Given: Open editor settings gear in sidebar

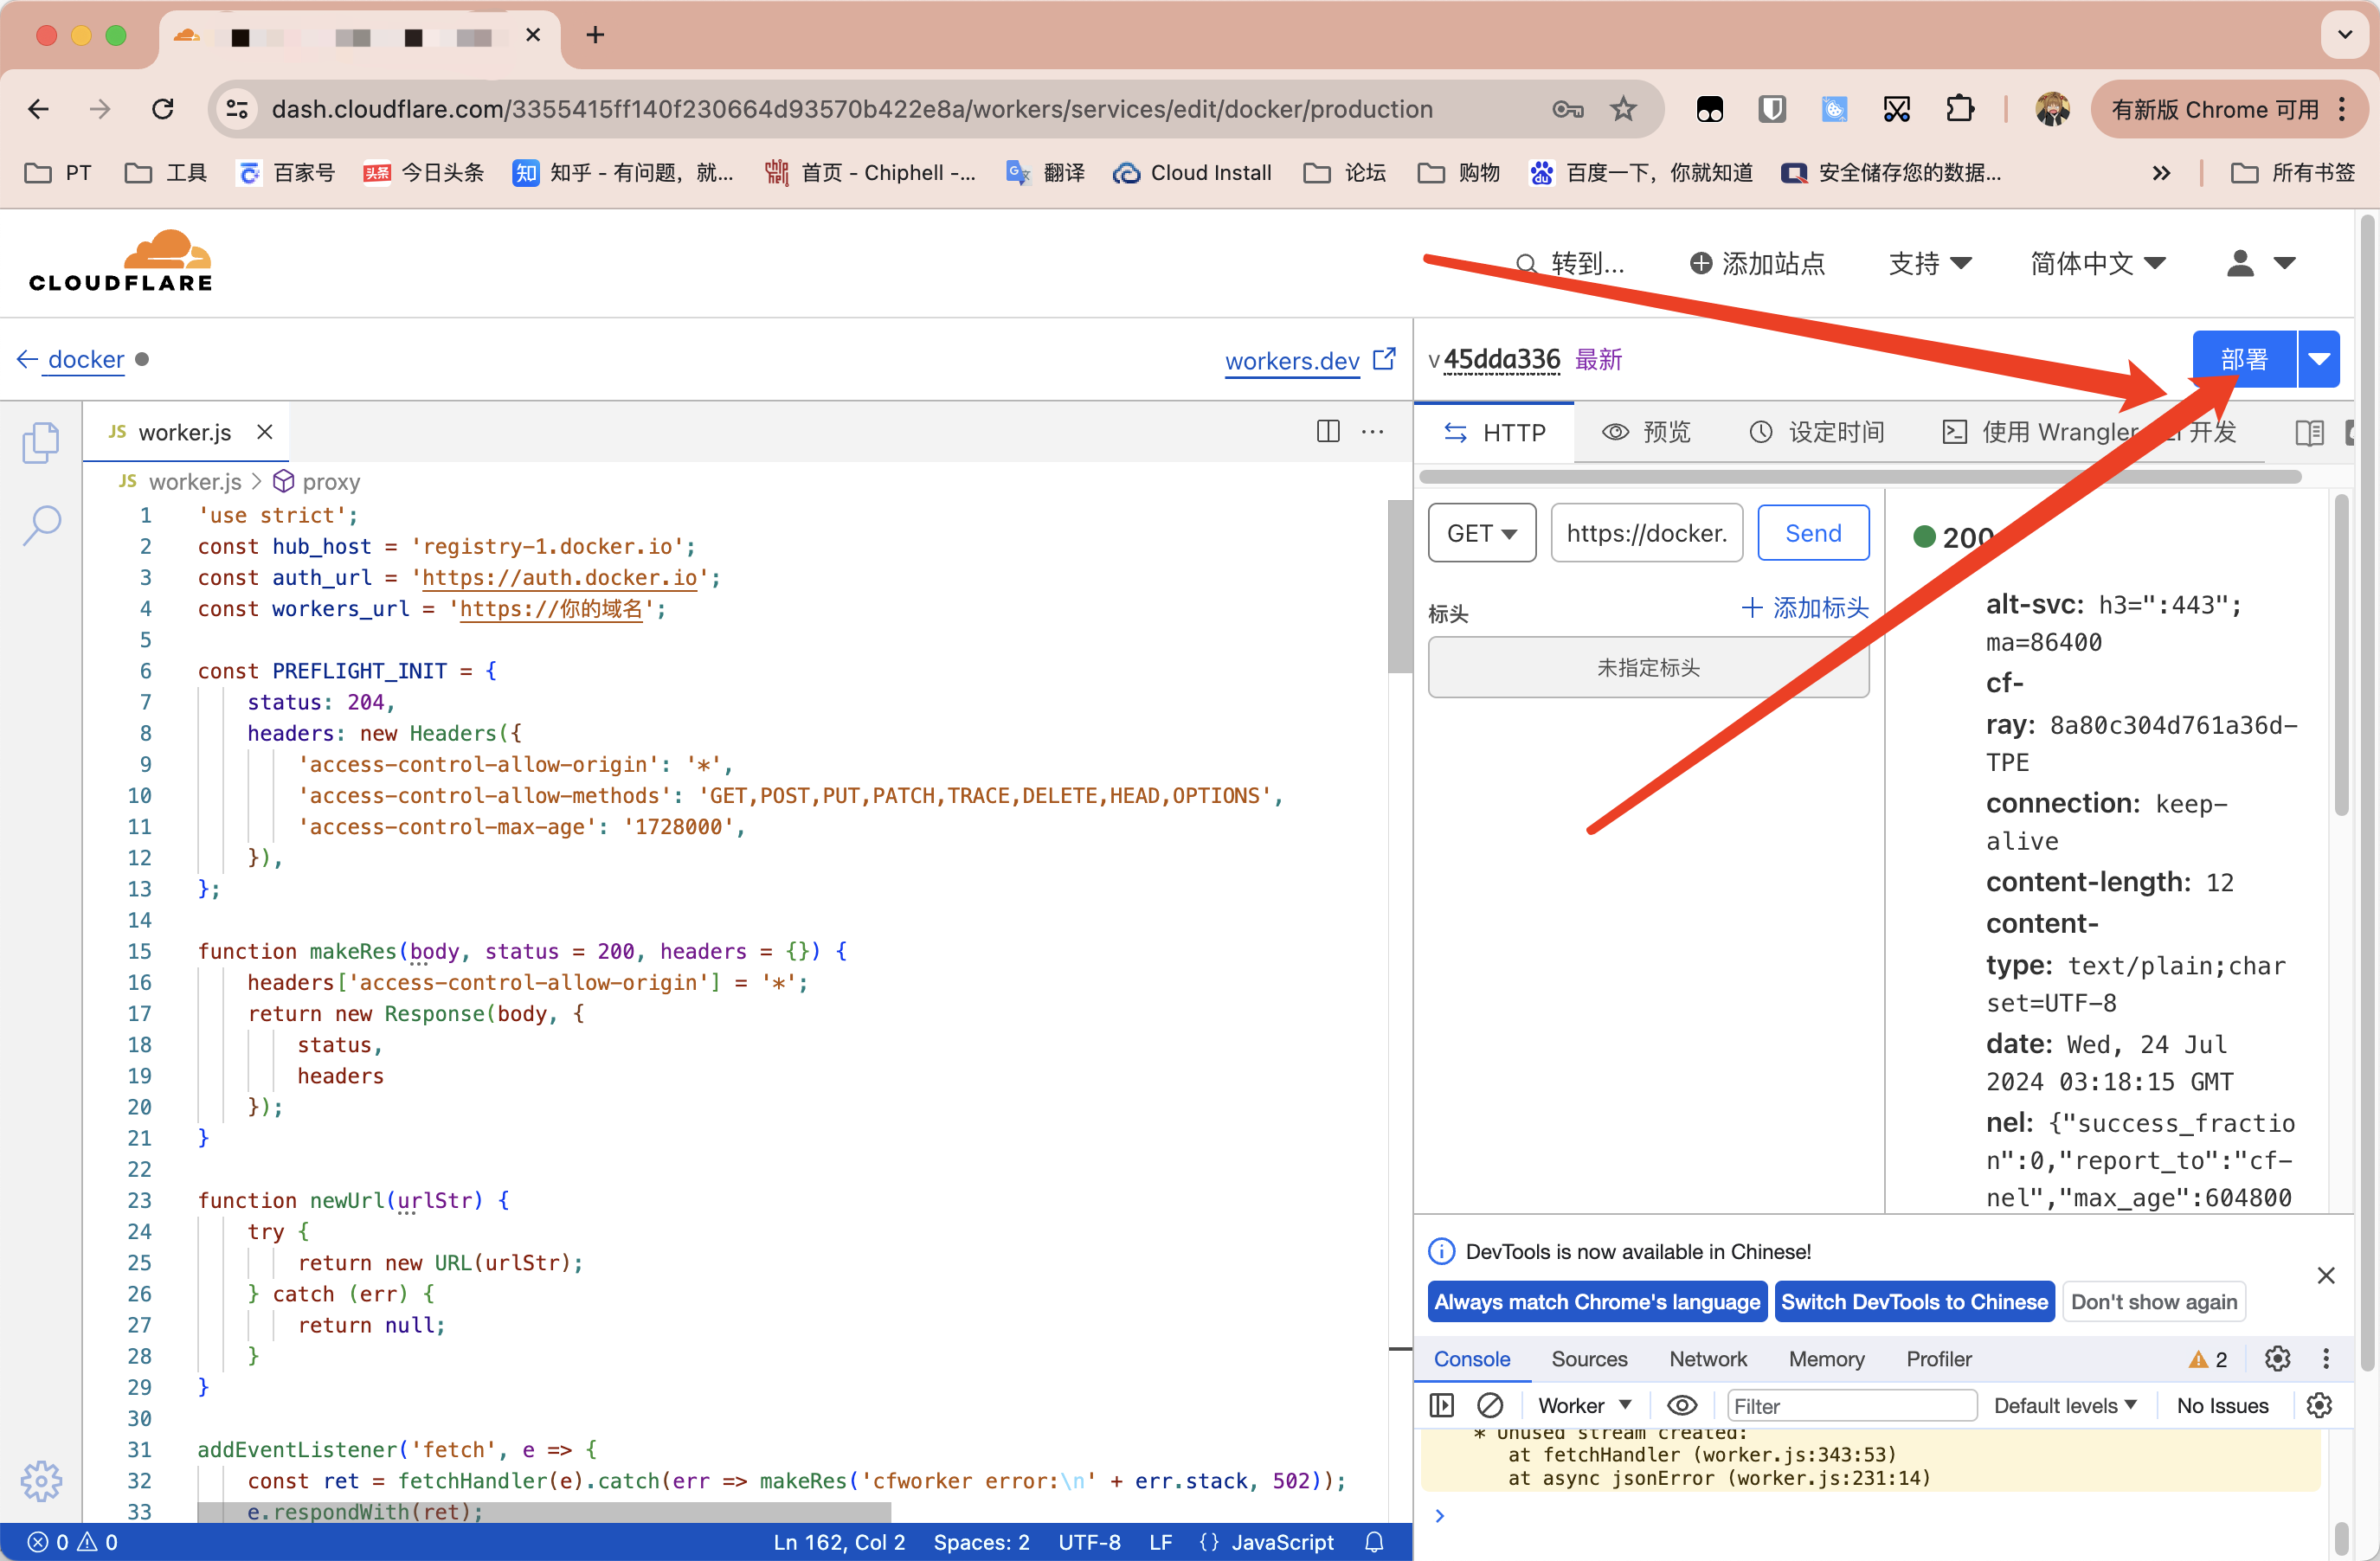Looking at the screenshot, I should (41, 1481).
